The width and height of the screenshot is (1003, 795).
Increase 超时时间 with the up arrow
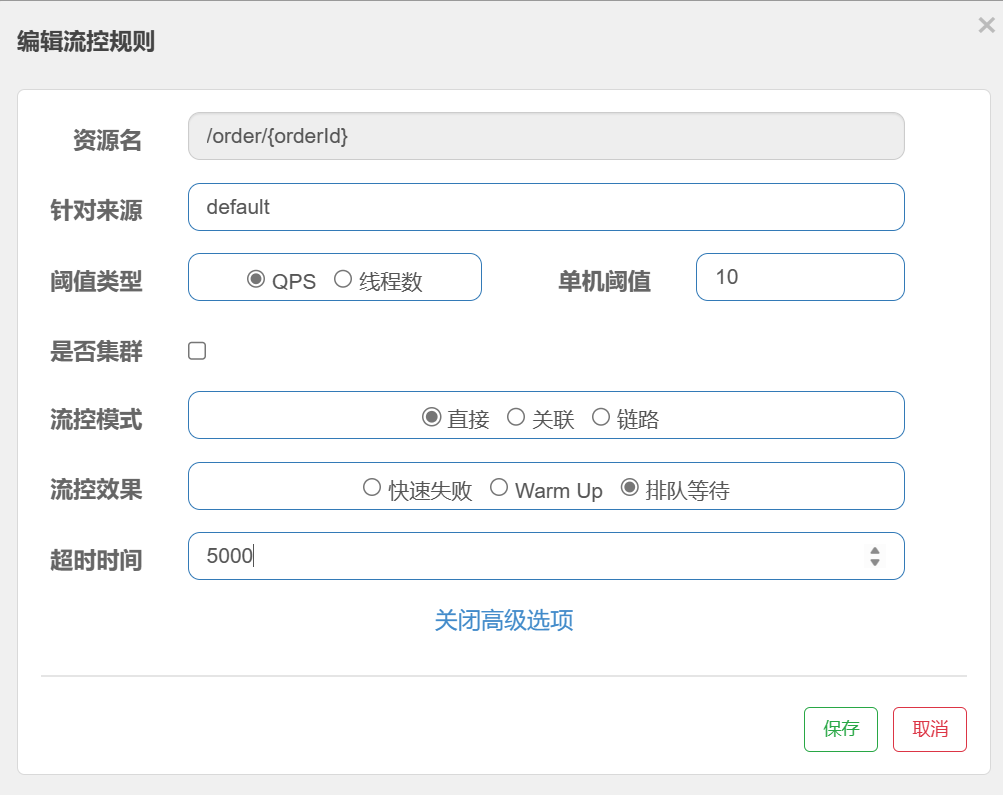[874, 550]
